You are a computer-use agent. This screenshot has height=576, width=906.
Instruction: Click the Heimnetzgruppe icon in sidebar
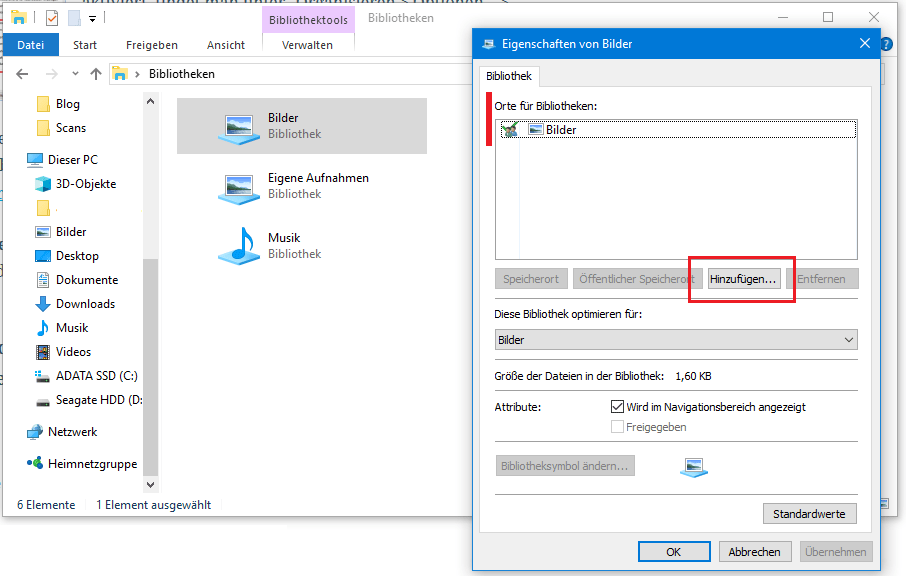(x=35, y=464)
